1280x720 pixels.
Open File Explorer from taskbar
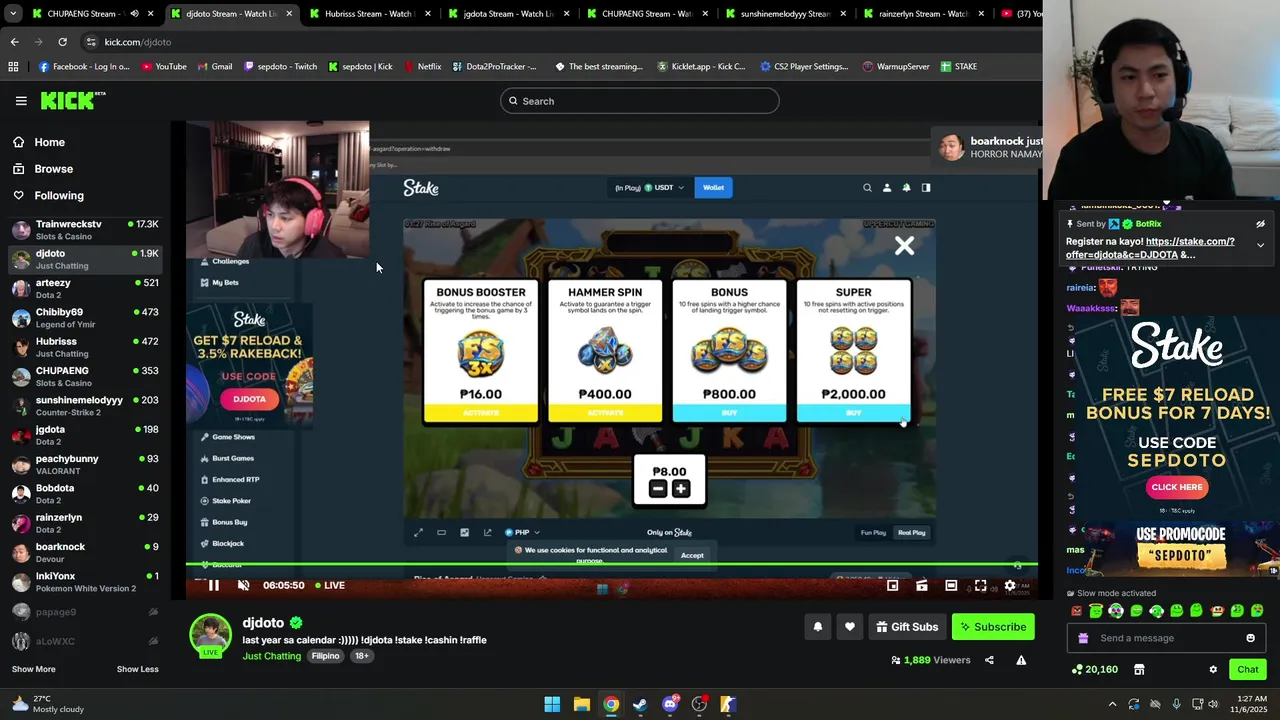click(581, 704)
